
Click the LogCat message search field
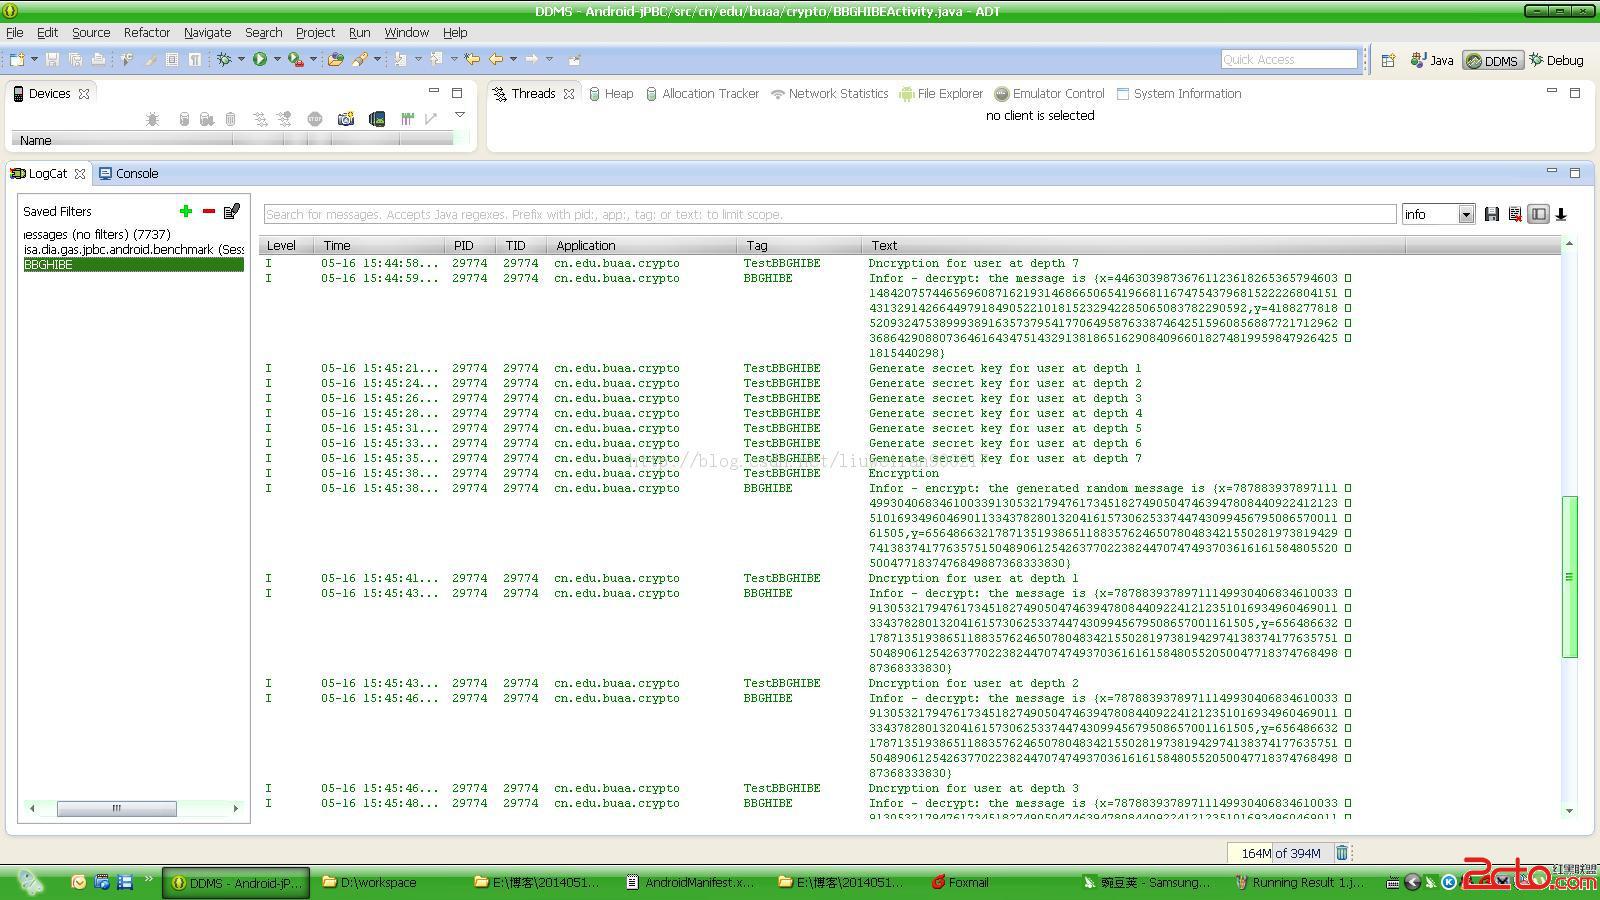[829, 214]
